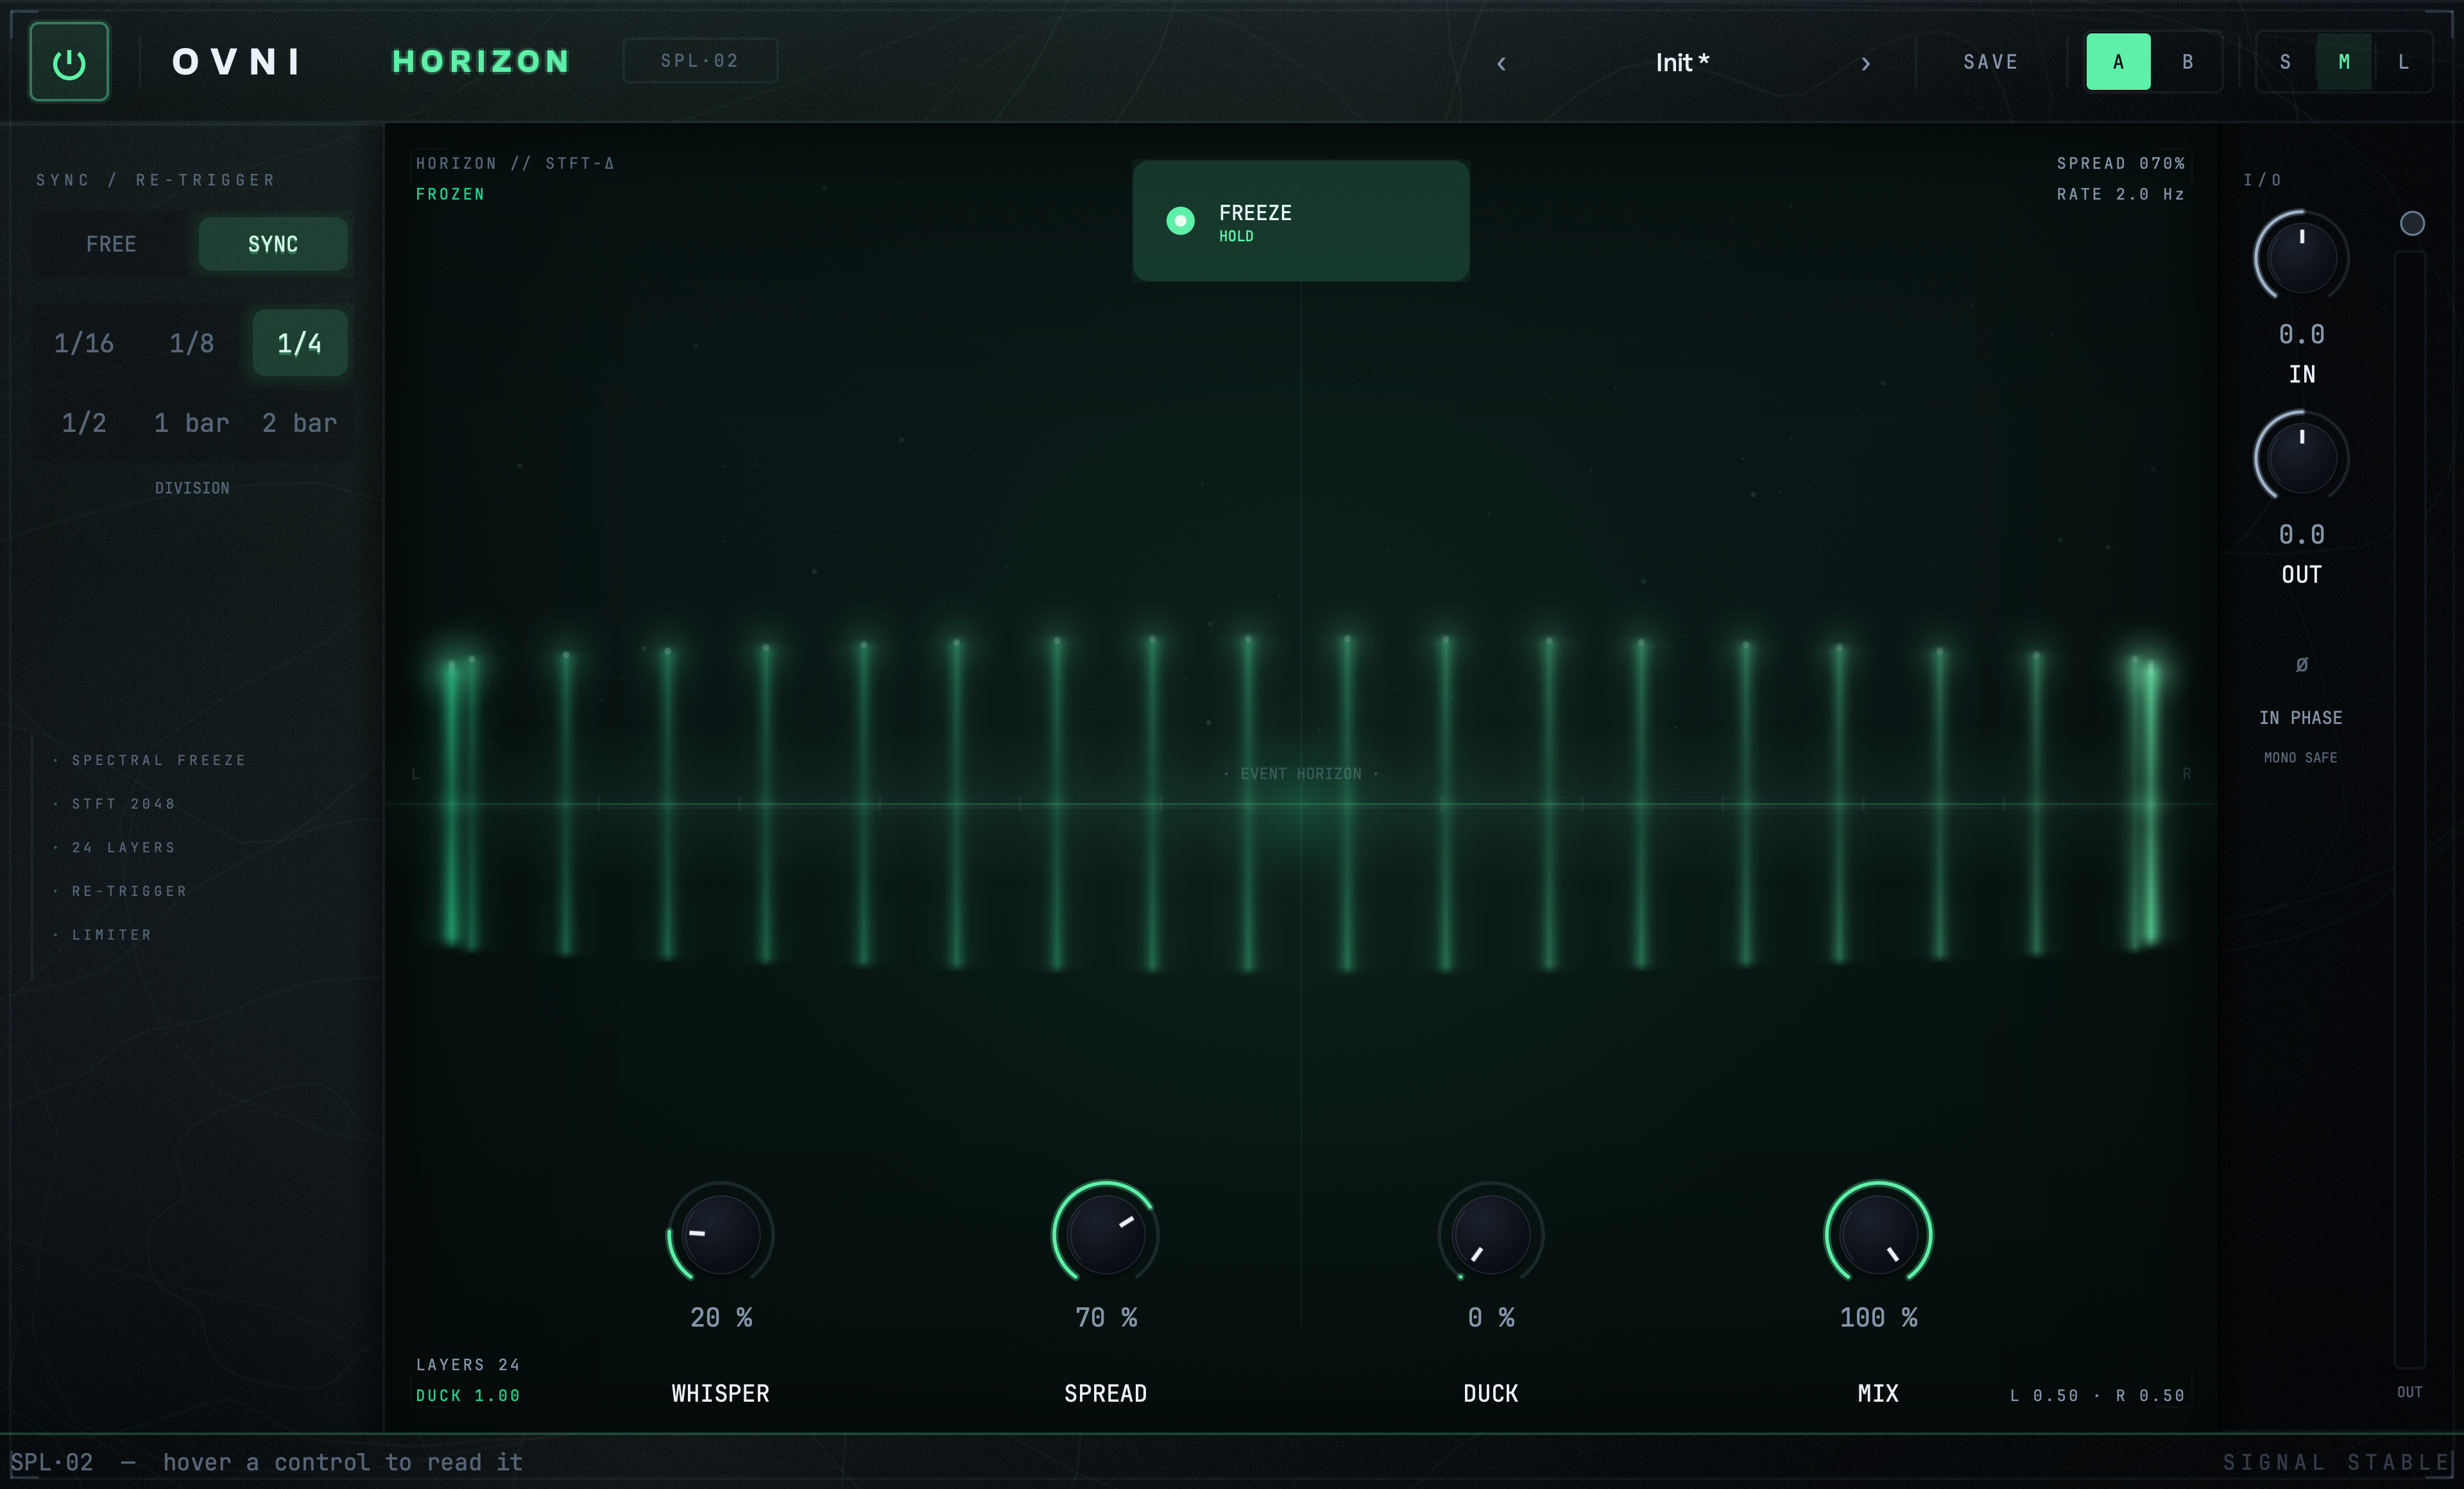Image resolution: width=2464 pixels, height=1489 pixels.
Task: Click the OUT gain knob
Action: 2301,457
